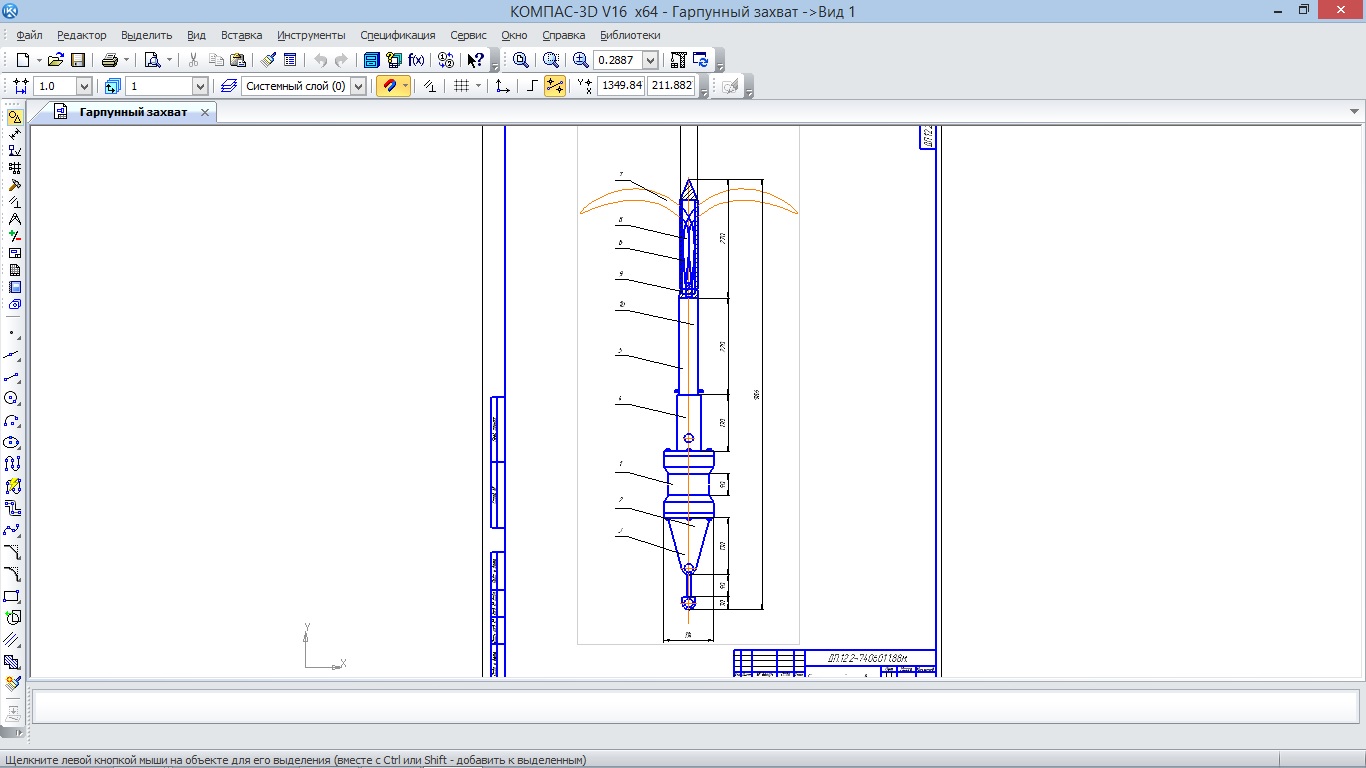This screenshot has height=768, width=1366.
Task: Close the Гарпунный захват document tab
Action: coord(205,112)
